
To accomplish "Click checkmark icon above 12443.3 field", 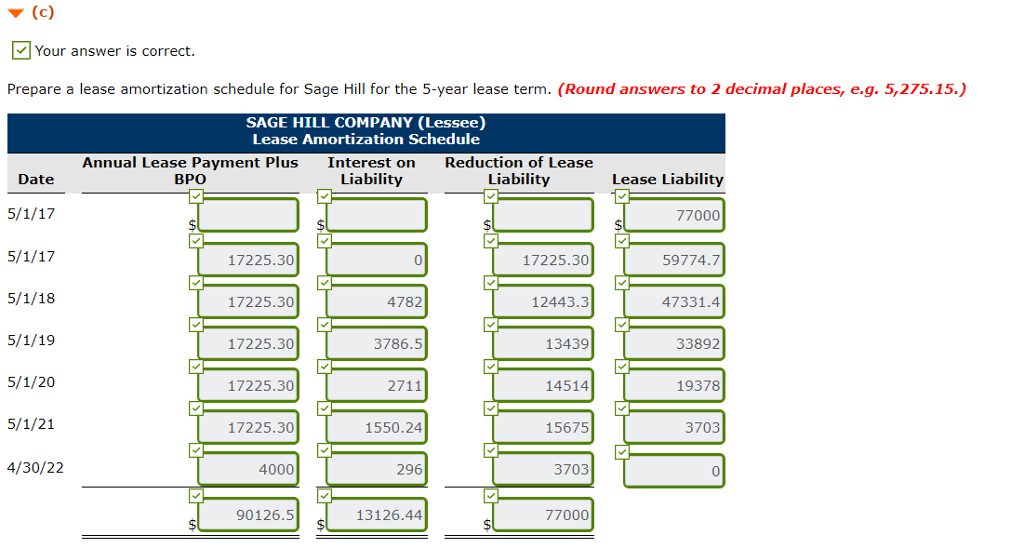I will tap(491, 282).
